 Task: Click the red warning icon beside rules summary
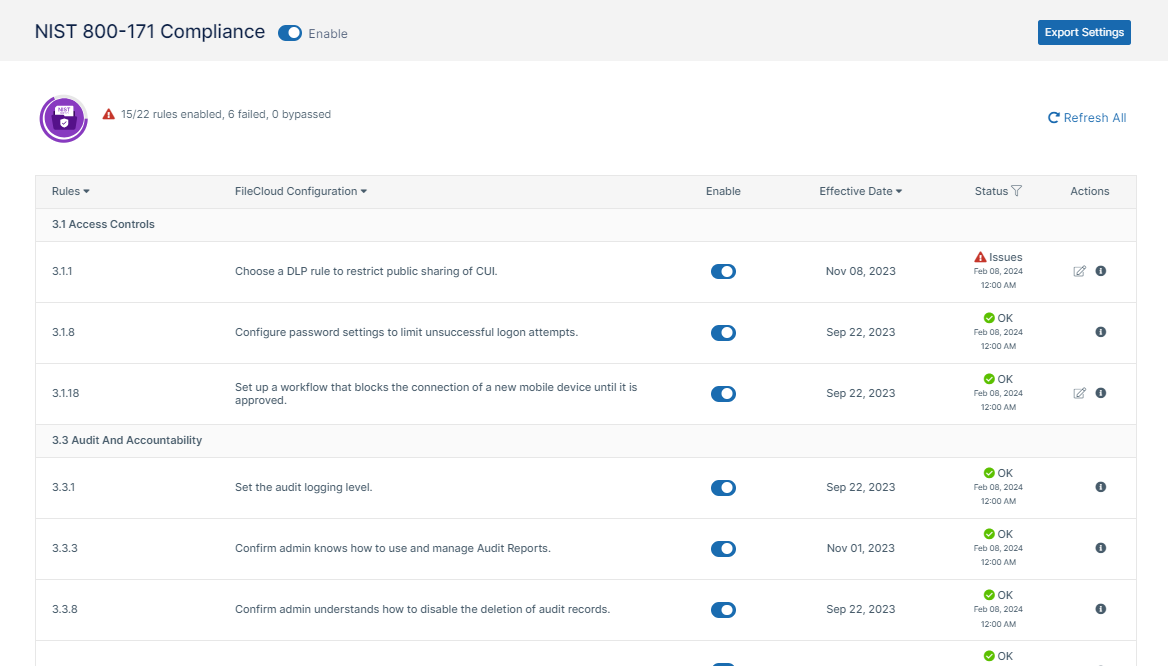tap(109, 114)
